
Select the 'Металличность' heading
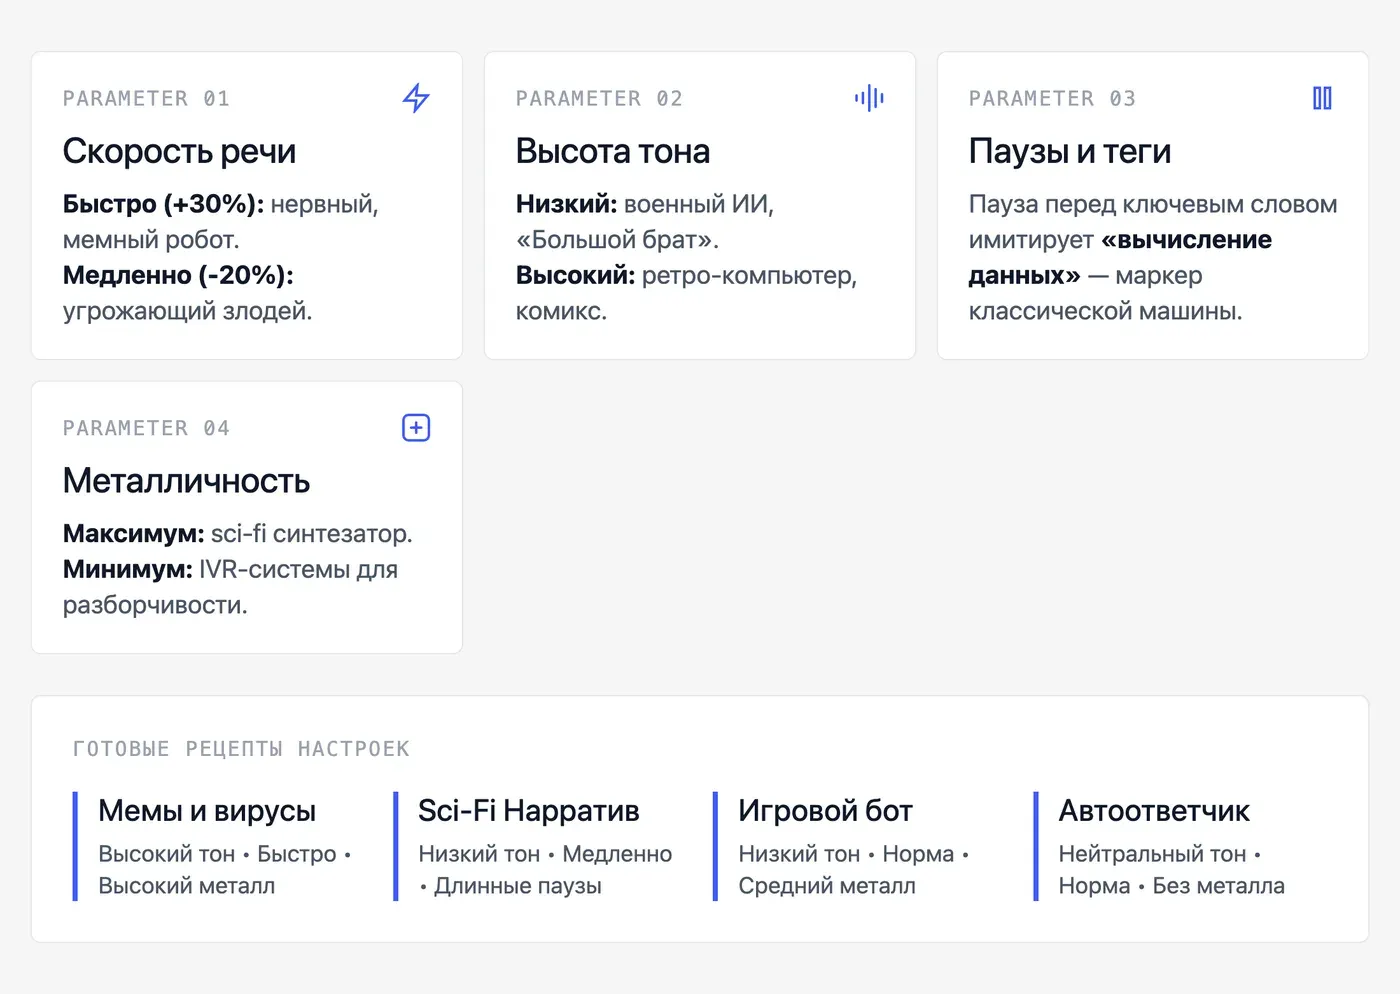point(186,481)
